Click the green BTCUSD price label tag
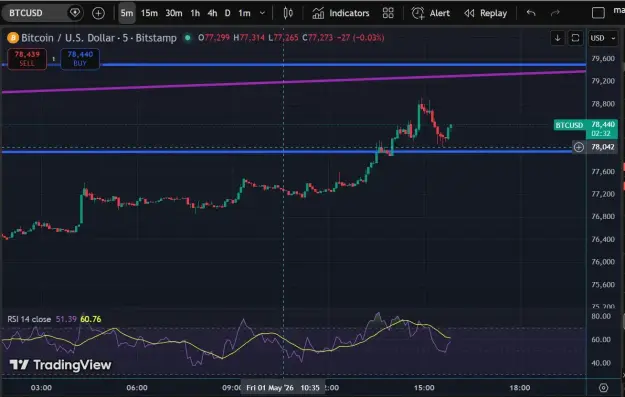This screenshot has width=625, height=397. [569, 125]
